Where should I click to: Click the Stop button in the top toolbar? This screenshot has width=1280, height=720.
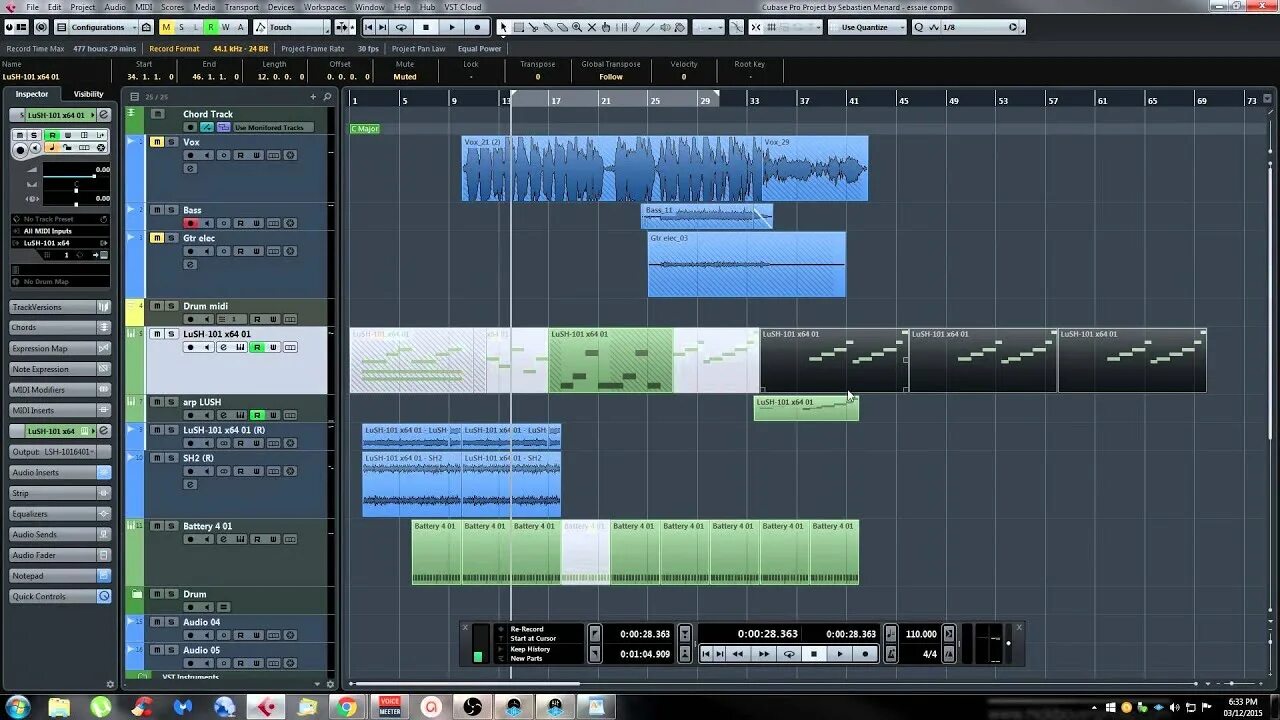[426, 27]
